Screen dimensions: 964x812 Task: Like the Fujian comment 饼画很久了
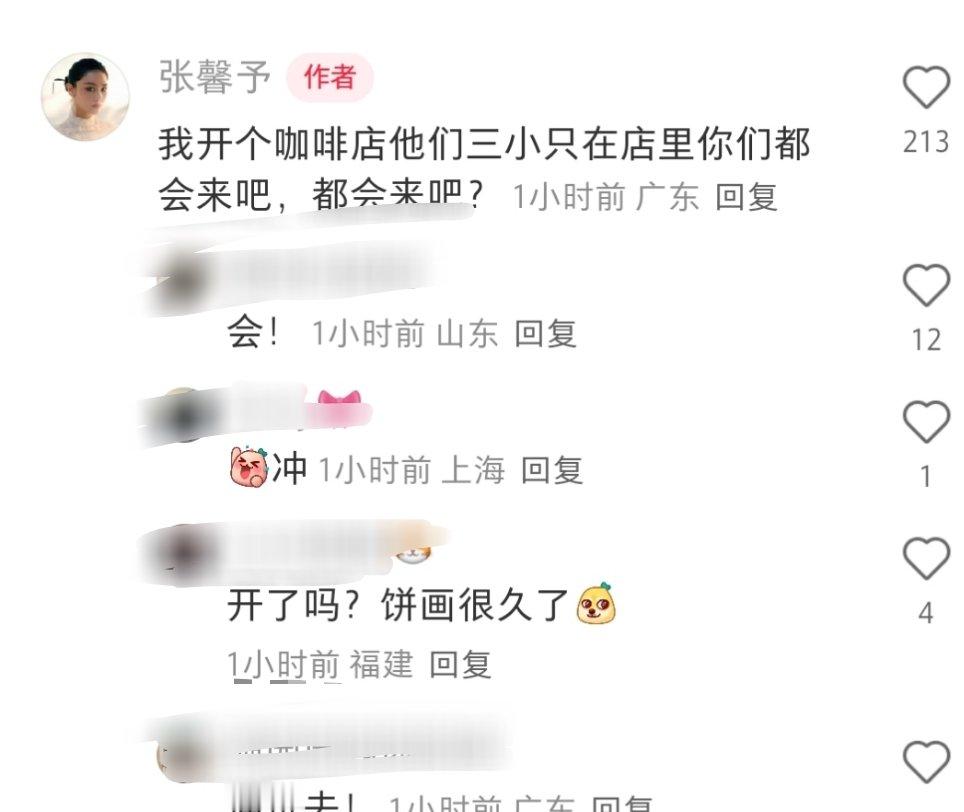pos(926,558)
